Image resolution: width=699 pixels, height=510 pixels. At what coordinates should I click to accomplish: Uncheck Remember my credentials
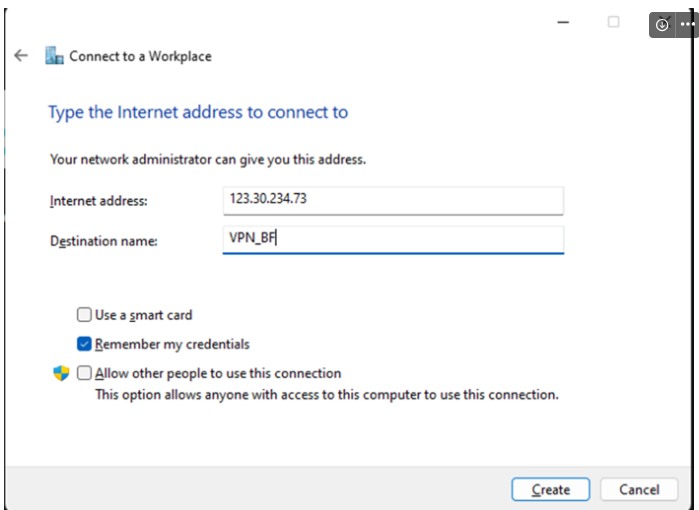(x=84, y=344)
